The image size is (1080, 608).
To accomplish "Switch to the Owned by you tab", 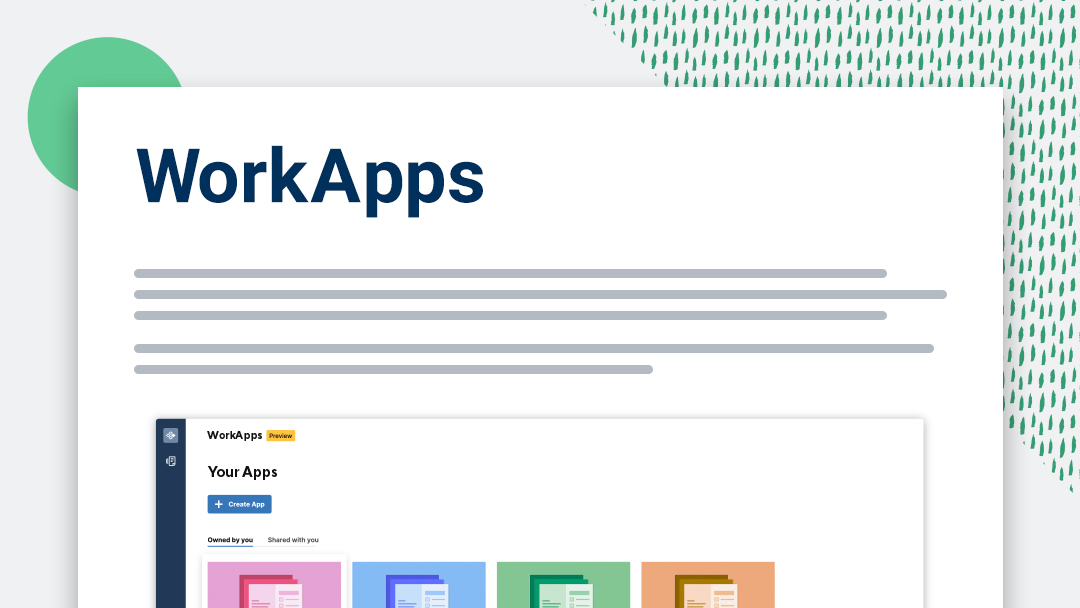I will coord(230,540).
